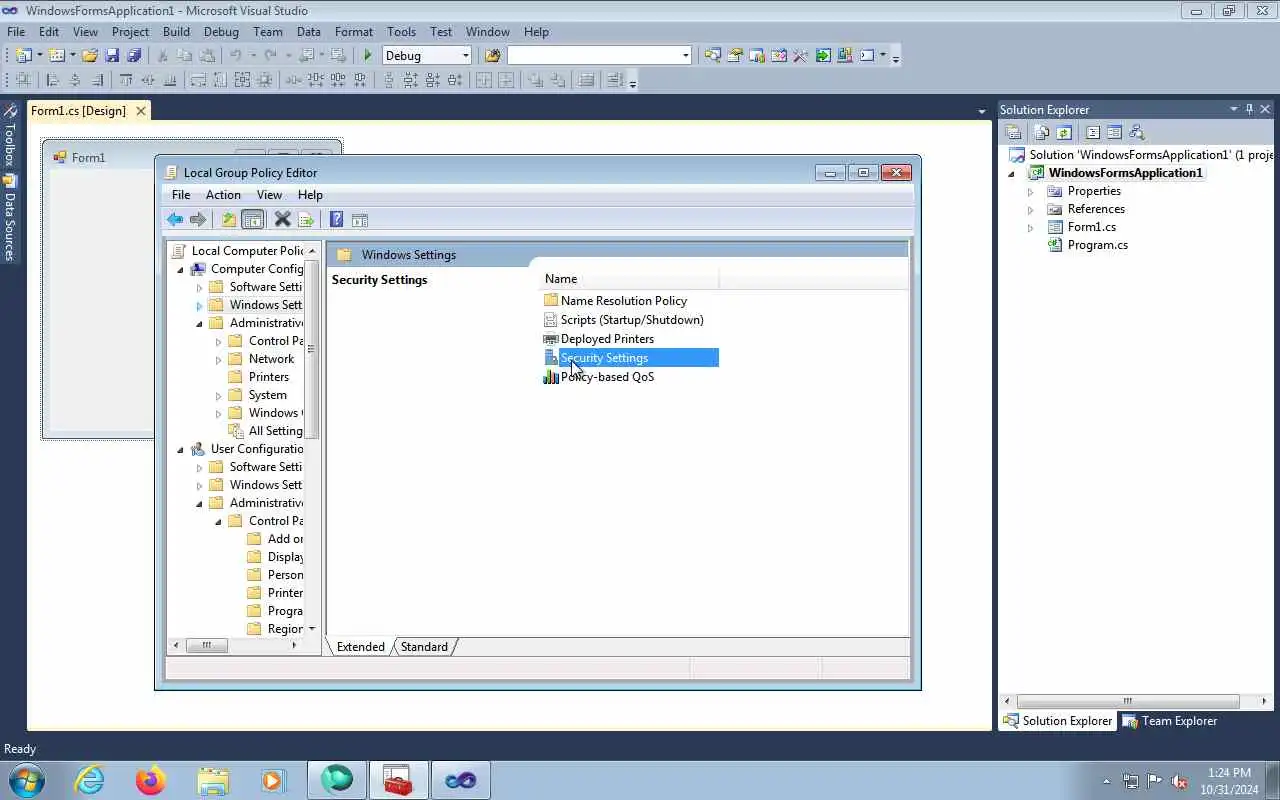Open the Toolbox icon in standard toolbar
This screenshot has width=1280, height=800.
pos(800,56)
